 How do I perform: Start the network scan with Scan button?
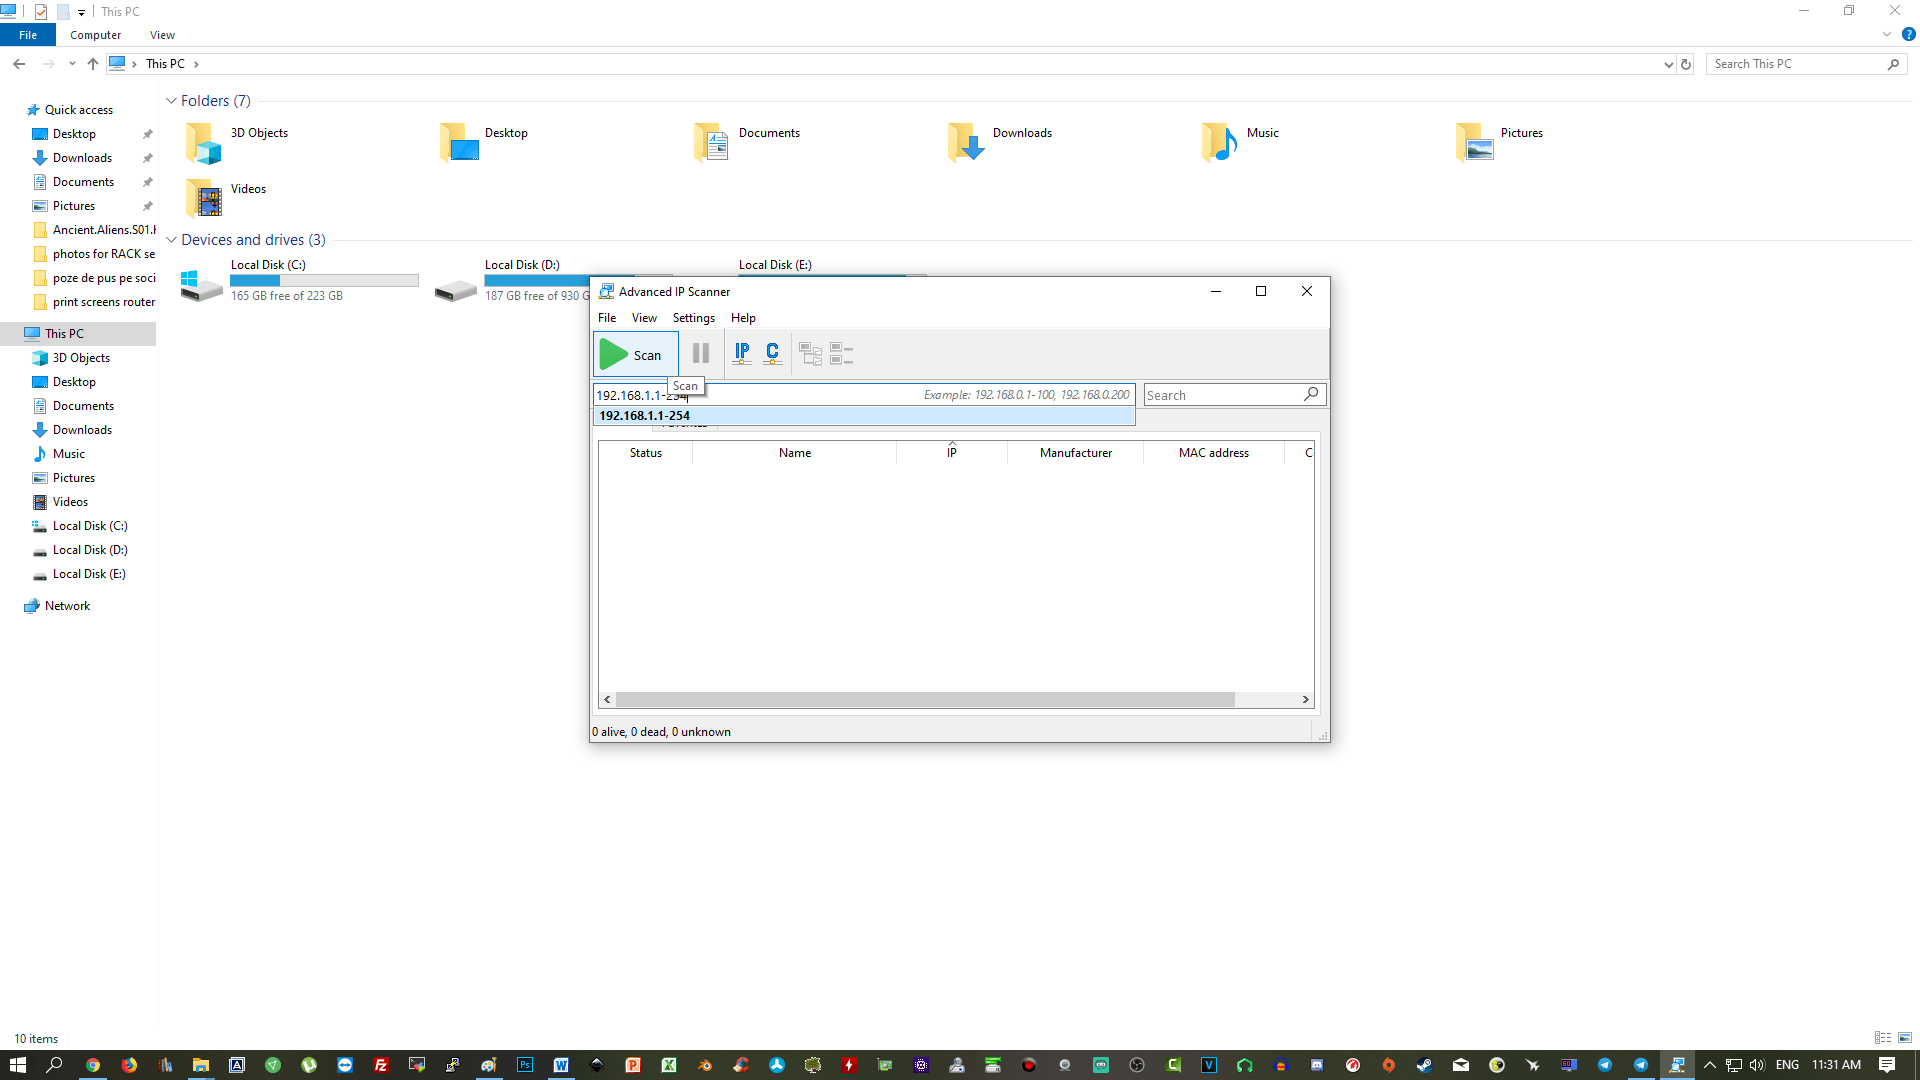(x=636, y=354)
